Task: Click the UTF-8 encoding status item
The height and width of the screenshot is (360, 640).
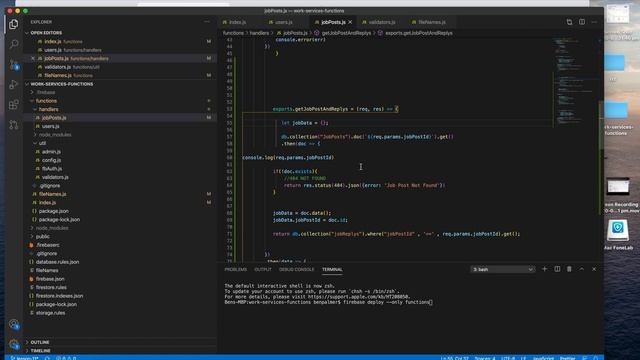Action: [x=508, y=358]
